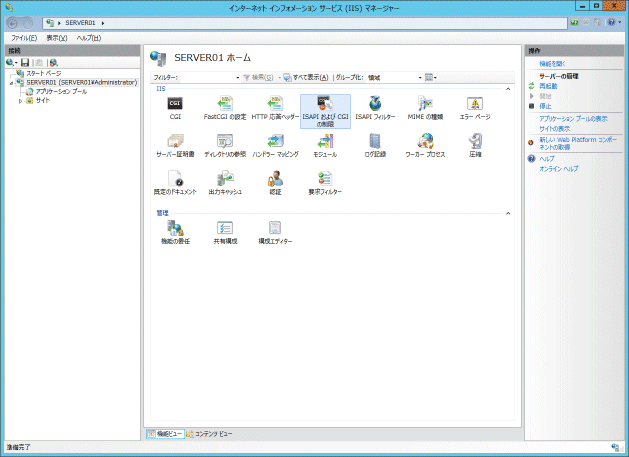Screen dimensions: 629x457
Task: Open 要求フィルター request filtering icon
Action: pyautogui.click(x=325, y=179)
